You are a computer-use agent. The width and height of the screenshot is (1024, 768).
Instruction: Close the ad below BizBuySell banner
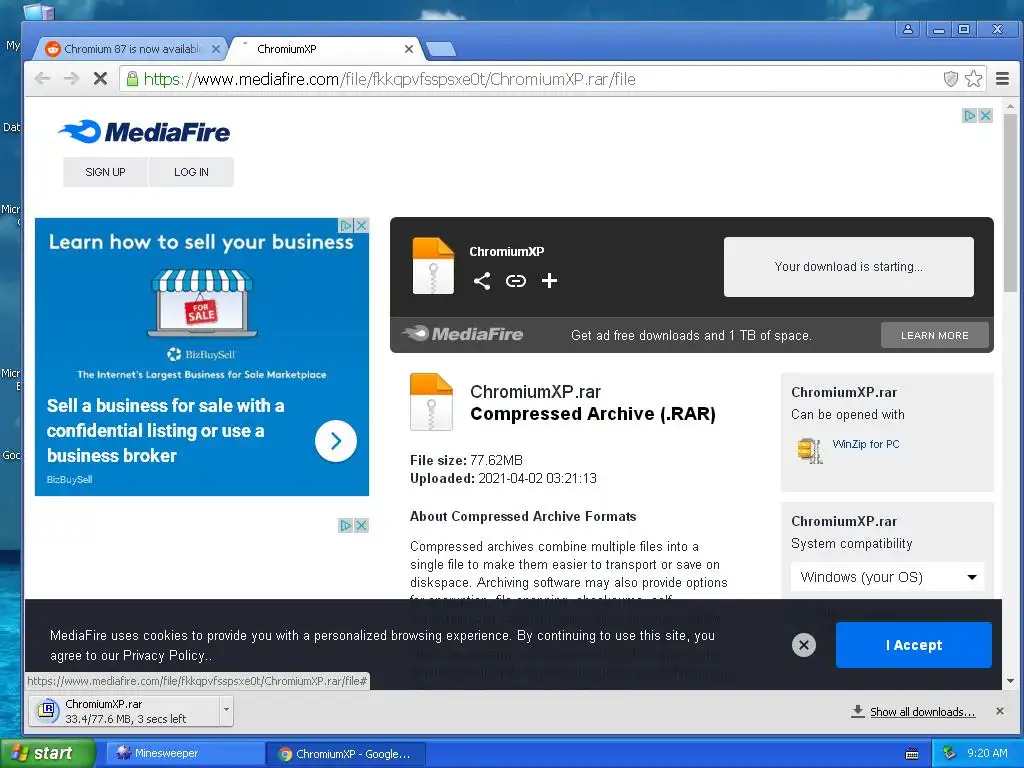point(361,525)
